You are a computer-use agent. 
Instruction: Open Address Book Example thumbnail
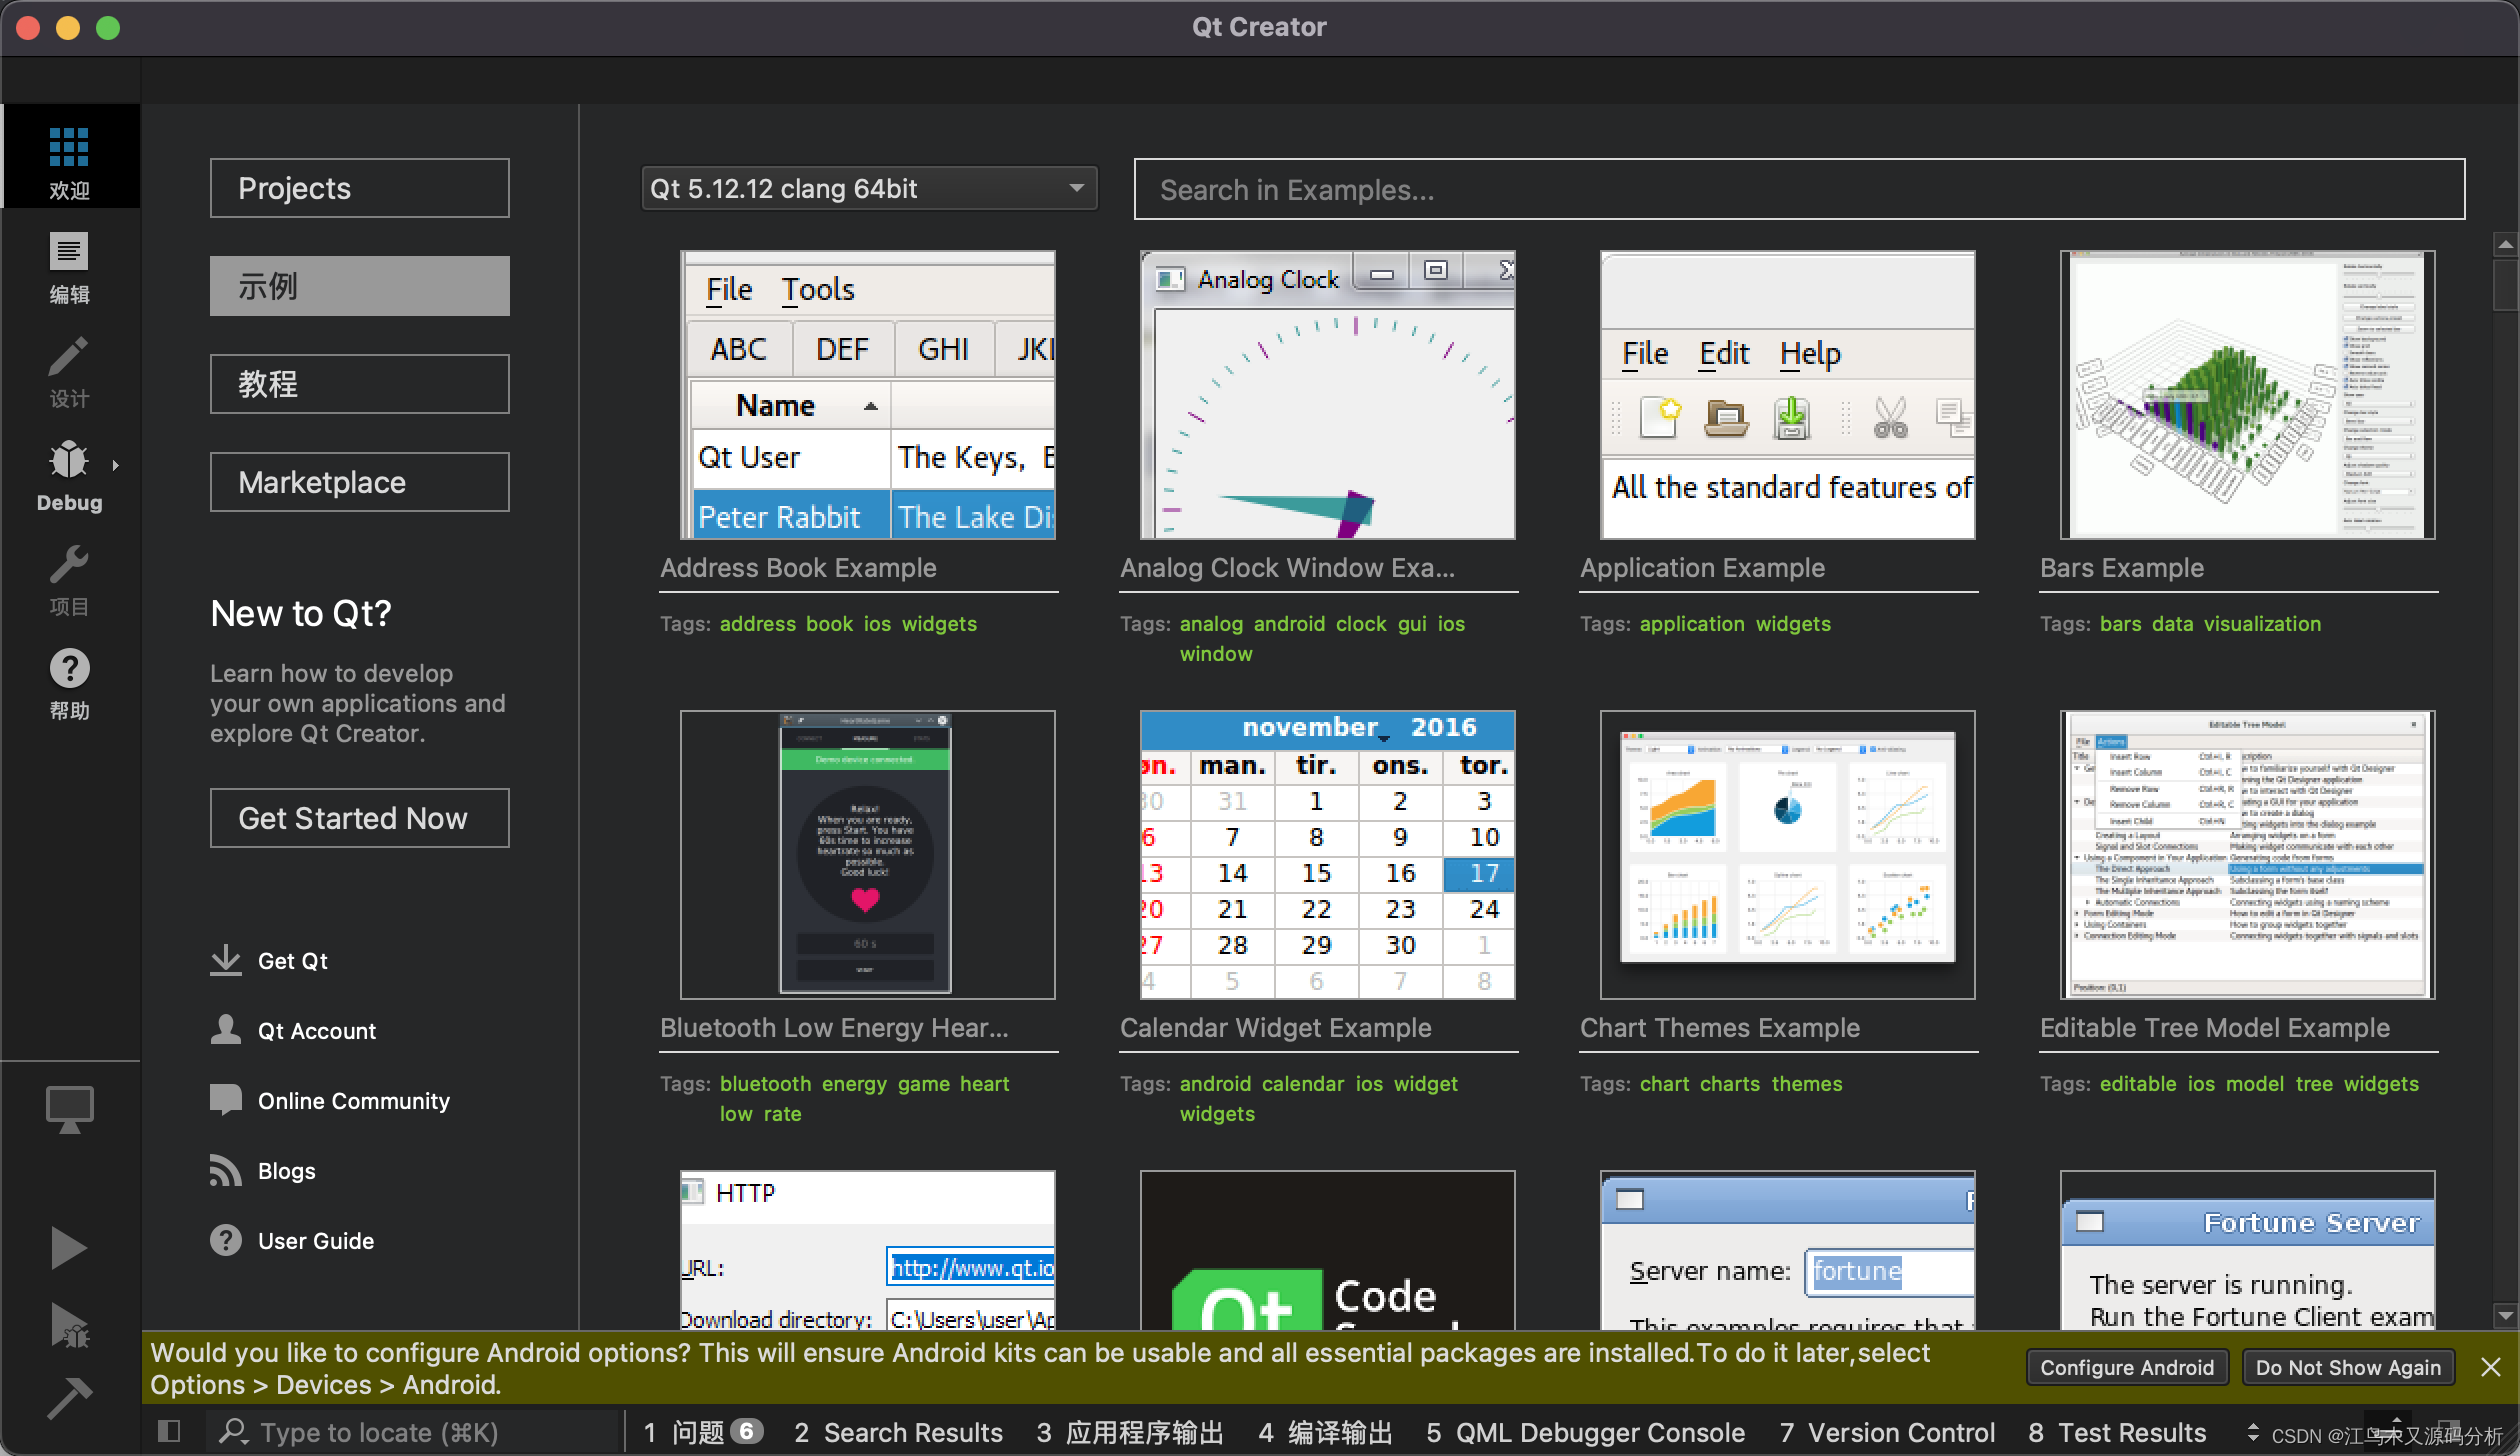click(868, 395)
